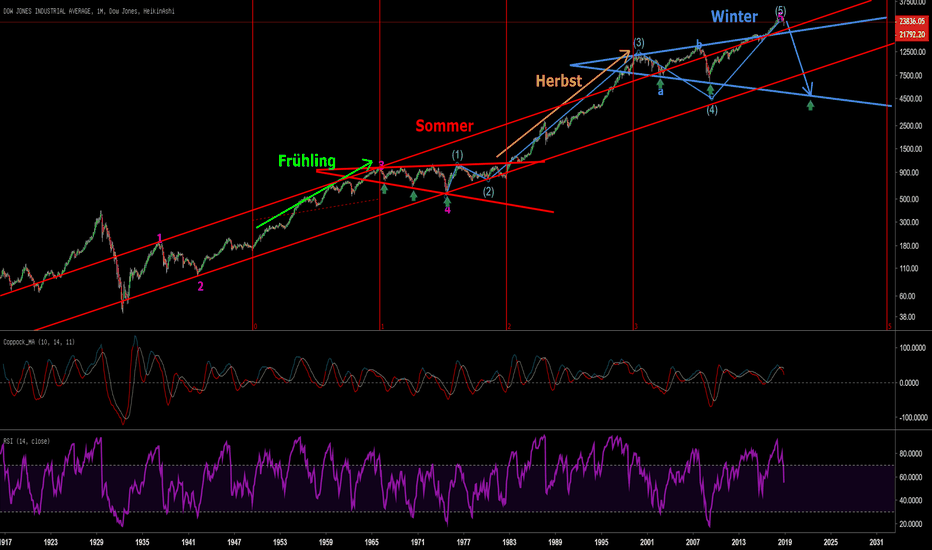
Task: Select the pink wave 1 label near 1937
Action: (x=159, y=239)
